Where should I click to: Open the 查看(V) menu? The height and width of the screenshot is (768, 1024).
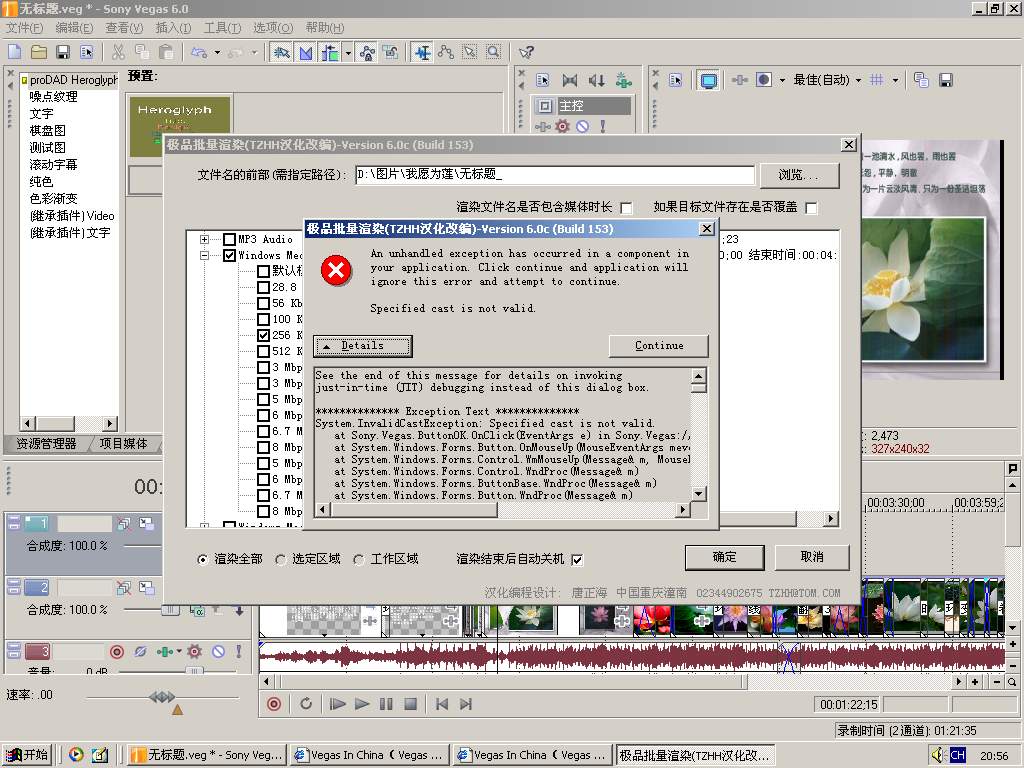pos(124,27)
